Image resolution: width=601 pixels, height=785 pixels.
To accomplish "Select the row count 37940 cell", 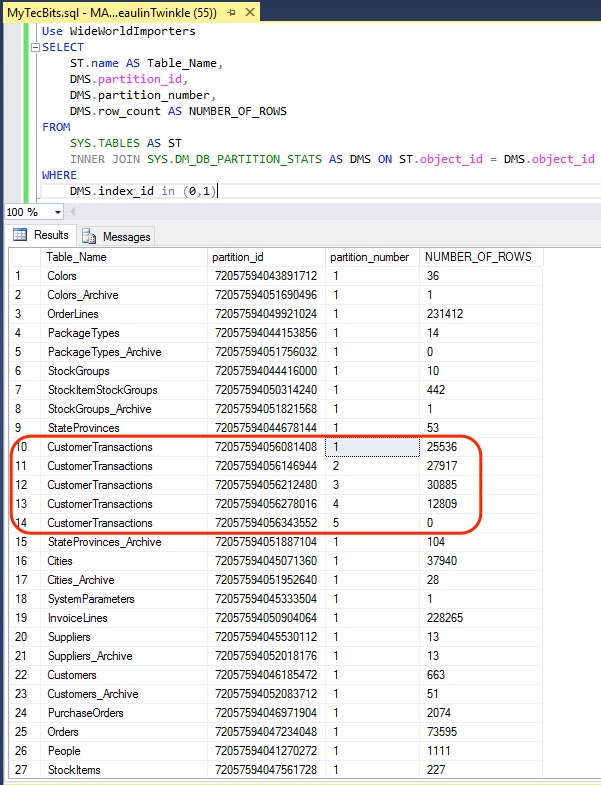I will [481, 561].
